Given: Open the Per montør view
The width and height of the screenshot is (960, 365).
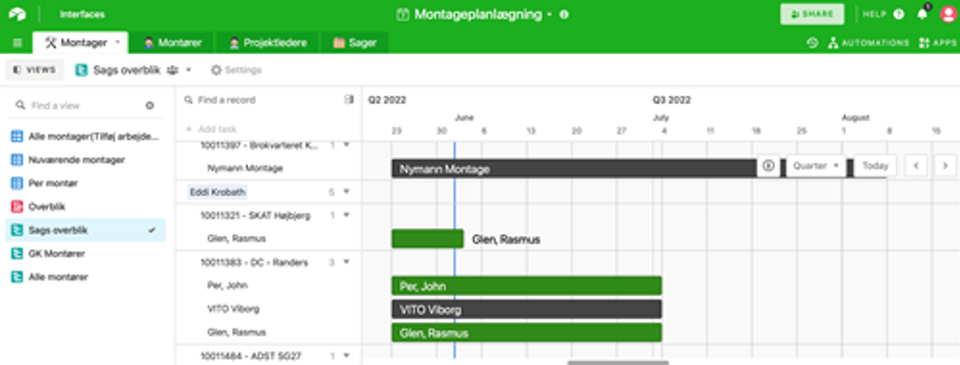Looking at the screenshot, I should coord(86,183).
